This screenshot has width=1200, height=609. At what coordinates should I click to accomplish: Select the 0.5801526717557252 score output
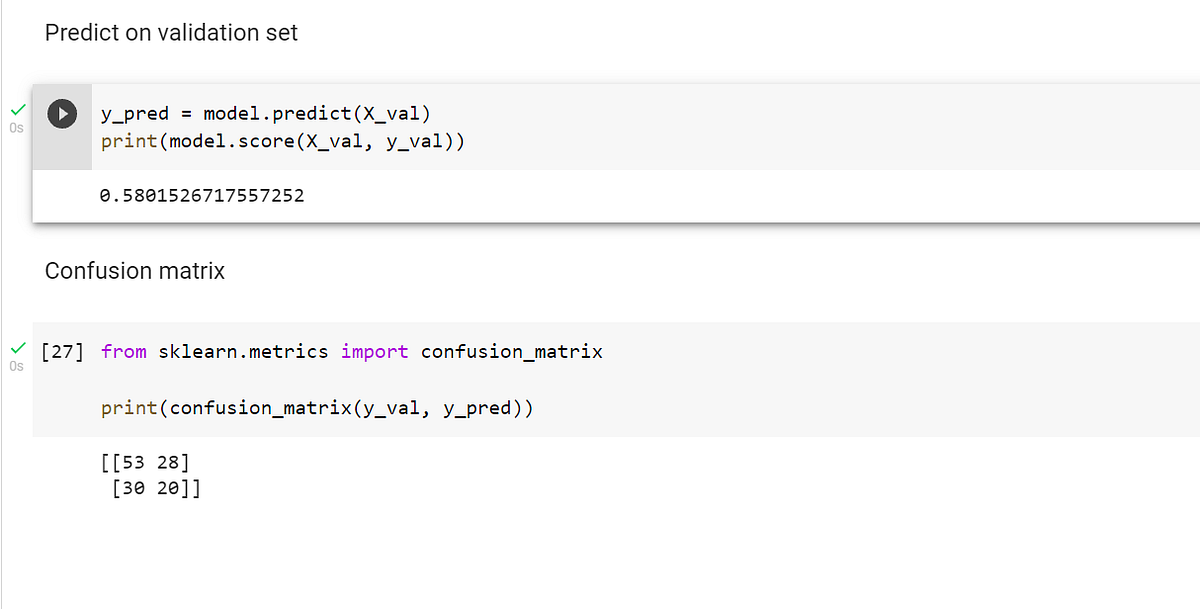click(202, 195)
